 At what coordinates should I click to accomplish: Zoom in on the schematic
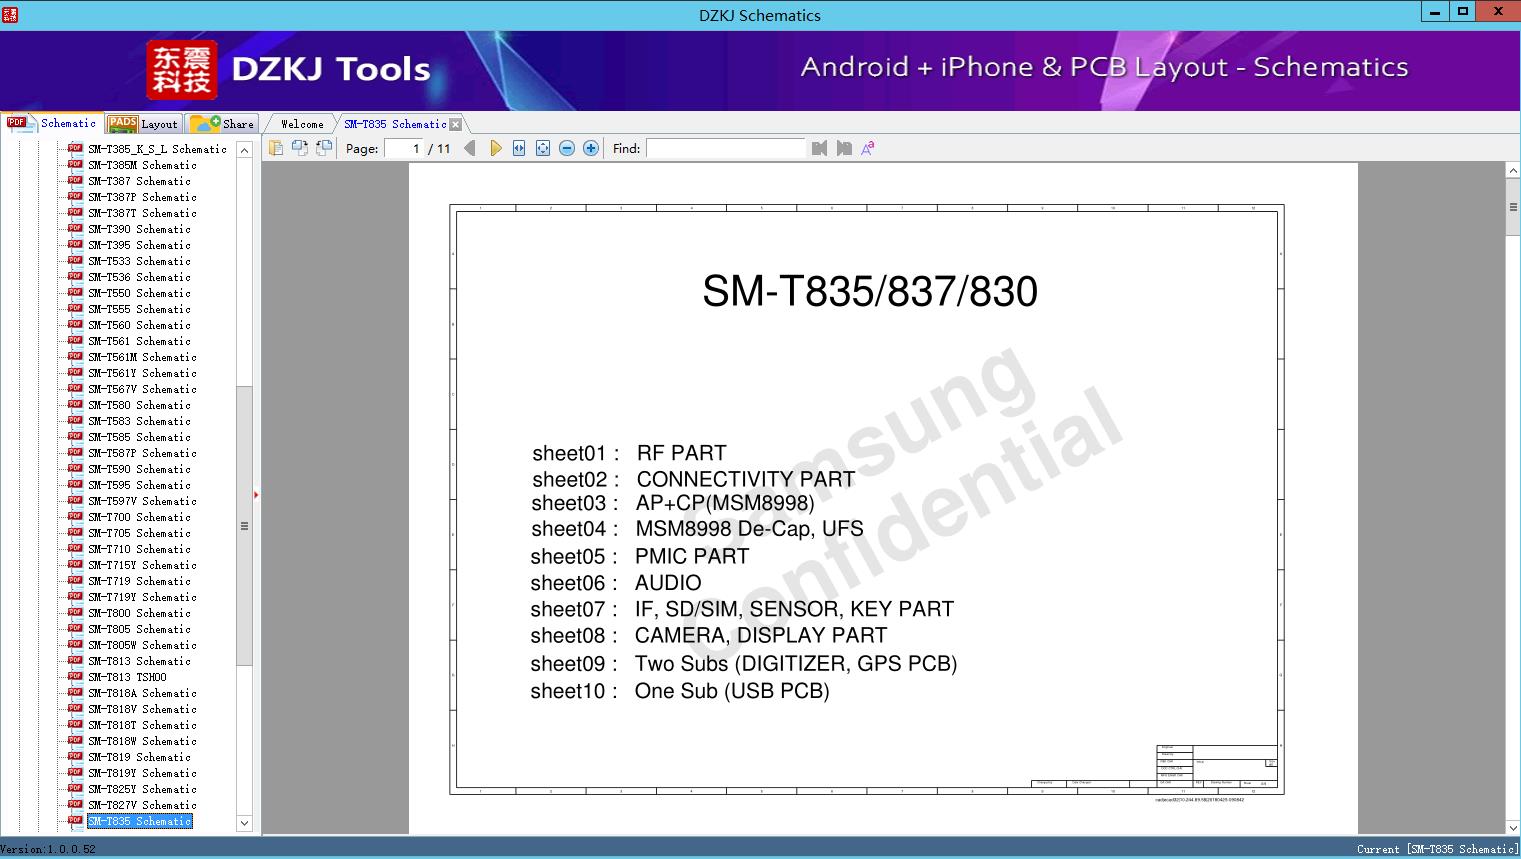click(x=591, y=148)
